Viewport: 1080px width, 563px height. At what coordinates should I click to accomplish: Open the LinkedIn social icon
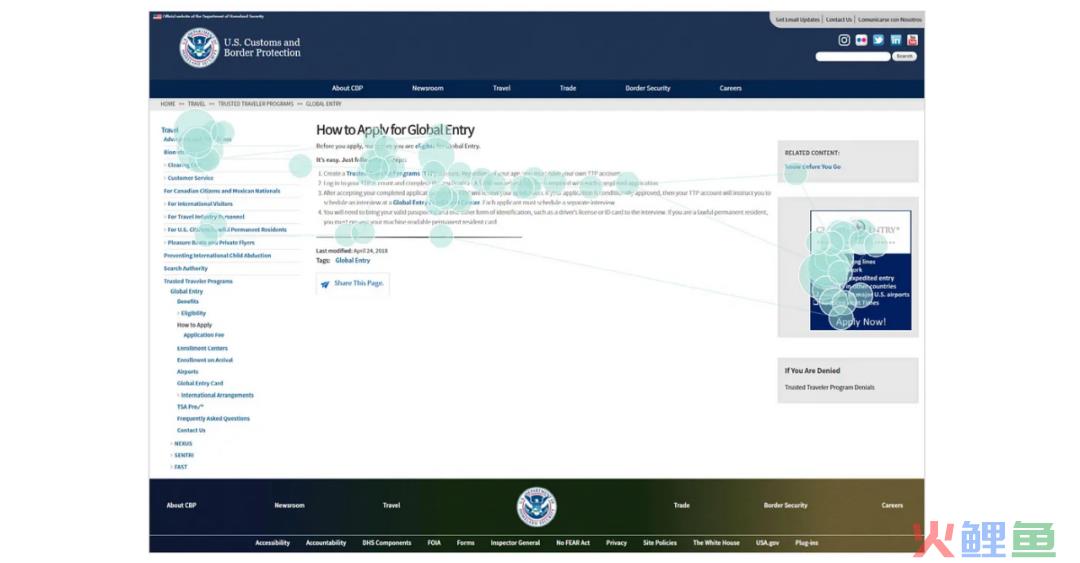coord(895,40)
